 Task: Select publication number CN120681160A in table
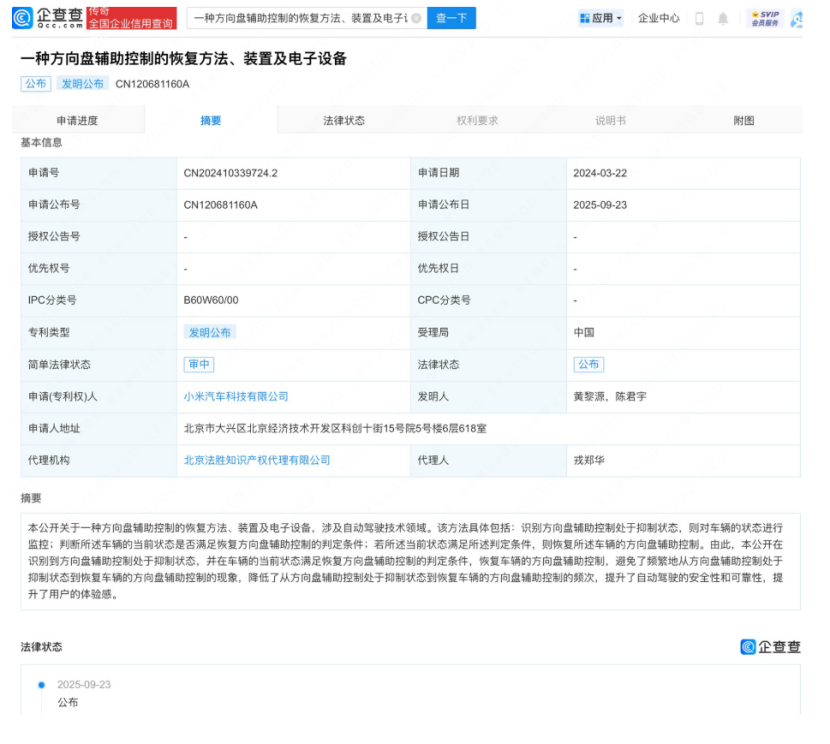tap(220, 205)
